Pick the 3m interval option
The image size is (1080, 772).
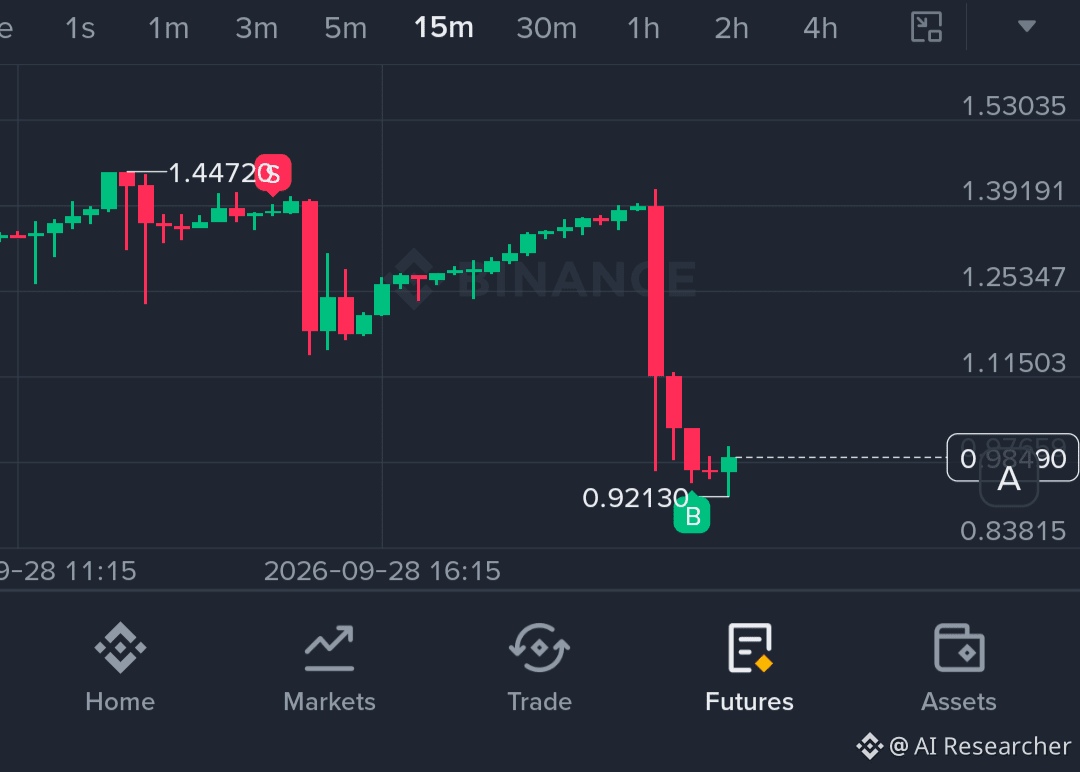pyautogui.click(x=256, y=28)
